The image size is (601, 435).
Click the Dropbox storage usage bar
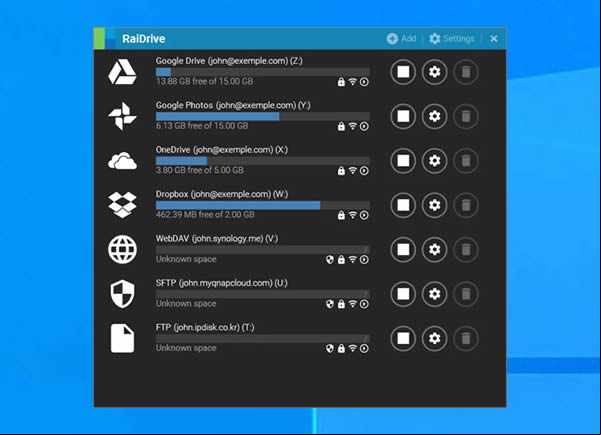pyautogui.click(x=263, y=205)
